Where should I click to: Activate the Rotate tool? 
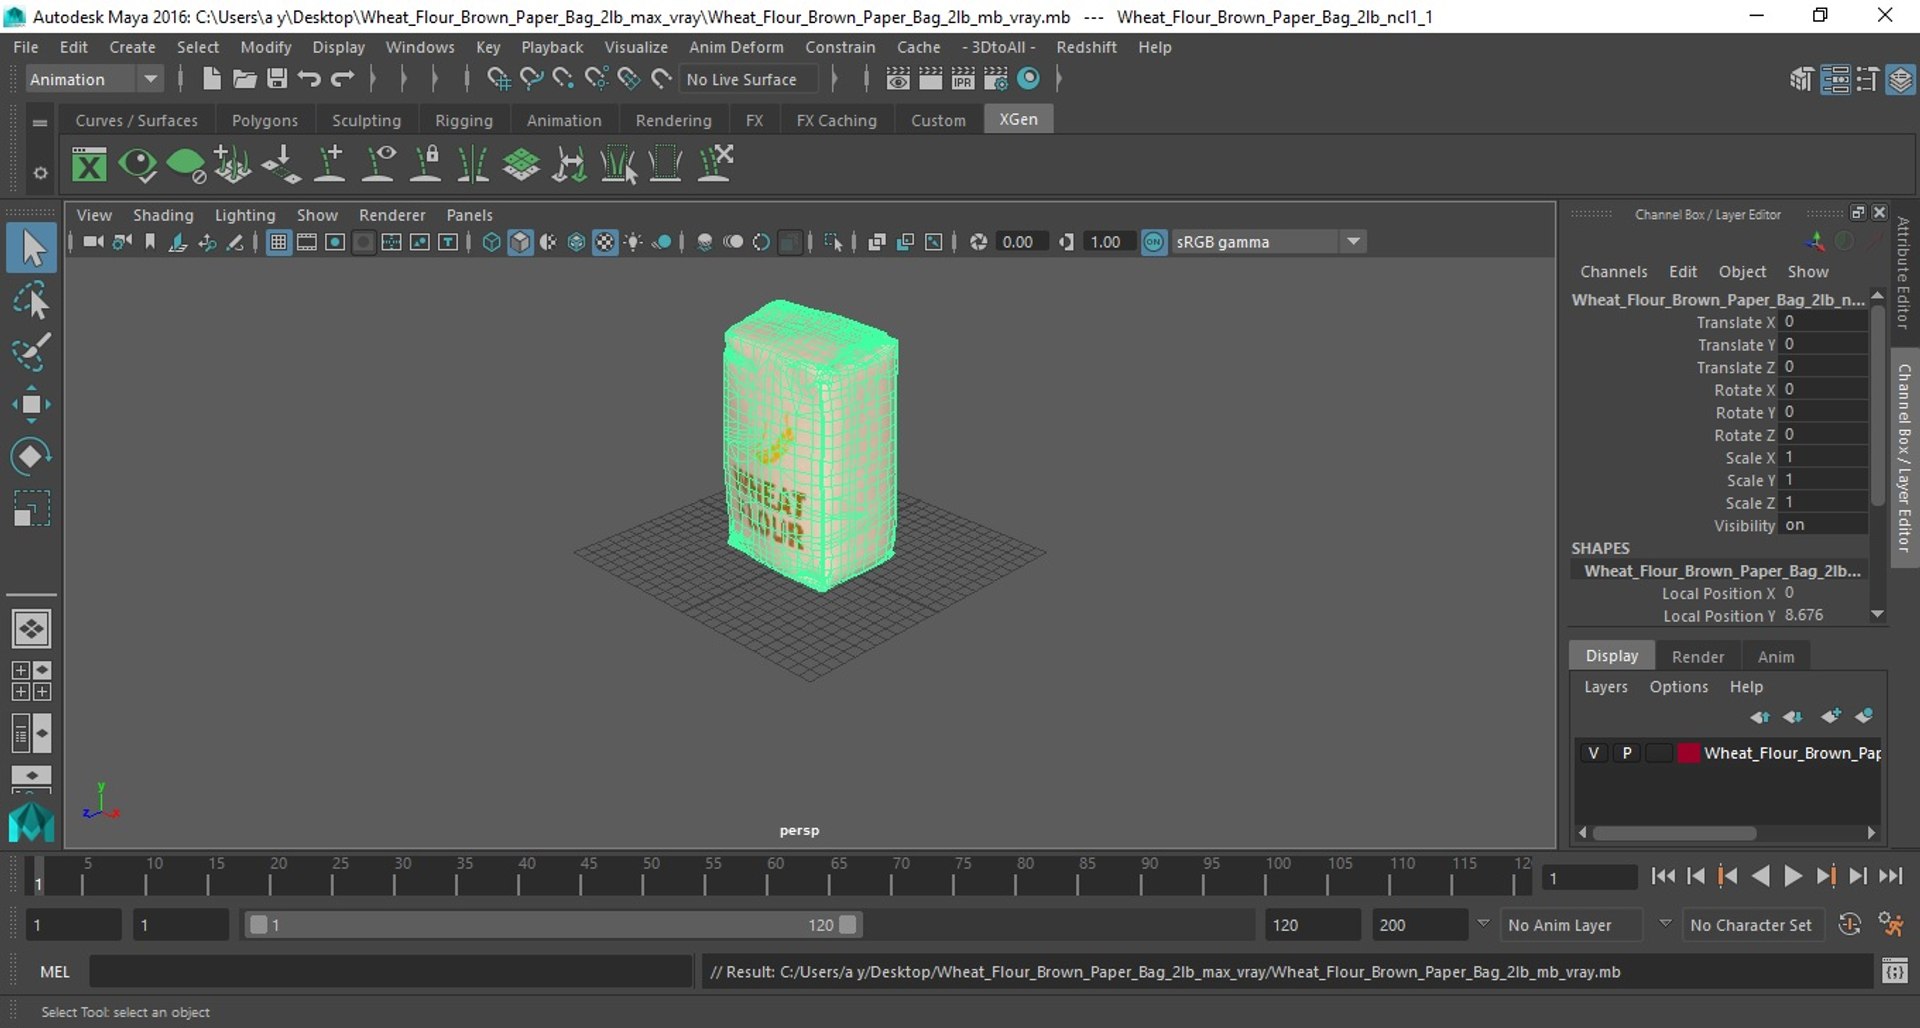(x=32, y=456)
